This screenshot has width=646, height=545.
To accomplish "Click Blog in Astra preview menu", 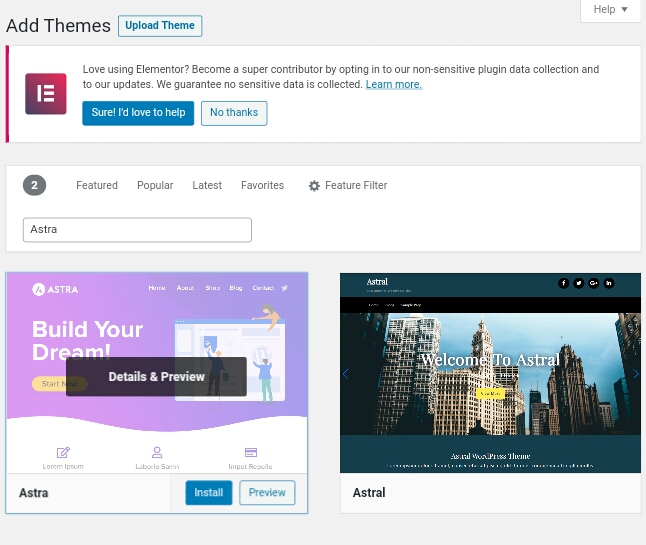I will click(x=236, y=288).
